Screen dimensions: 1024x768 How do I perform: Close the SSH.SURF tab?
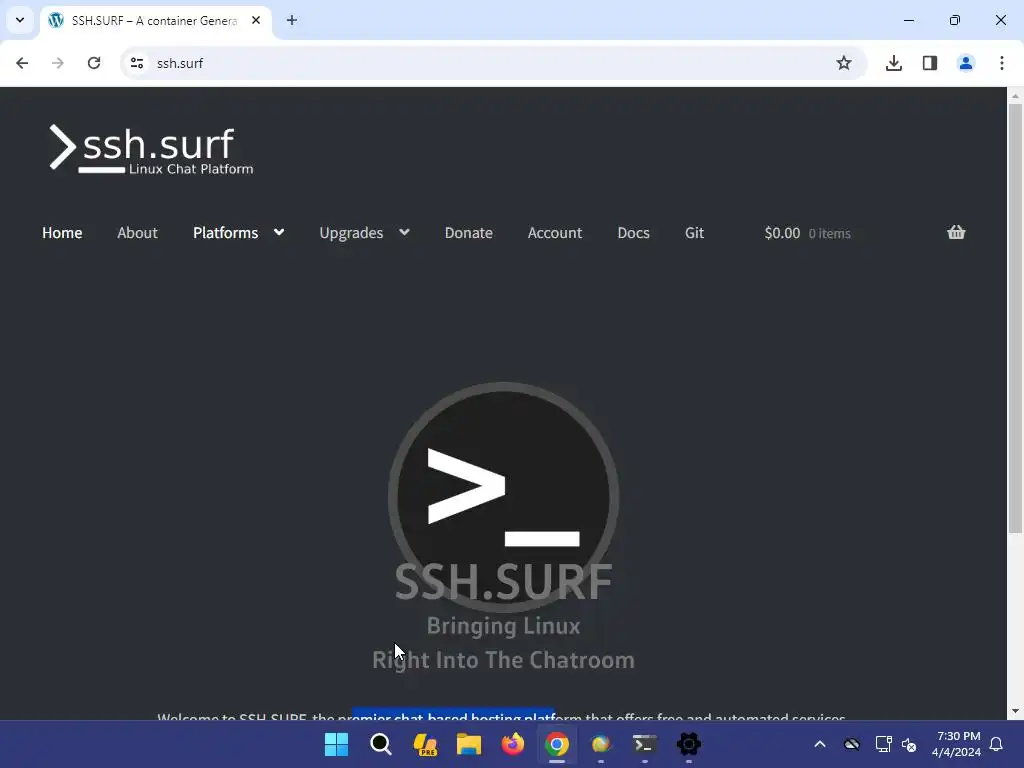click(x=256, y=20)
